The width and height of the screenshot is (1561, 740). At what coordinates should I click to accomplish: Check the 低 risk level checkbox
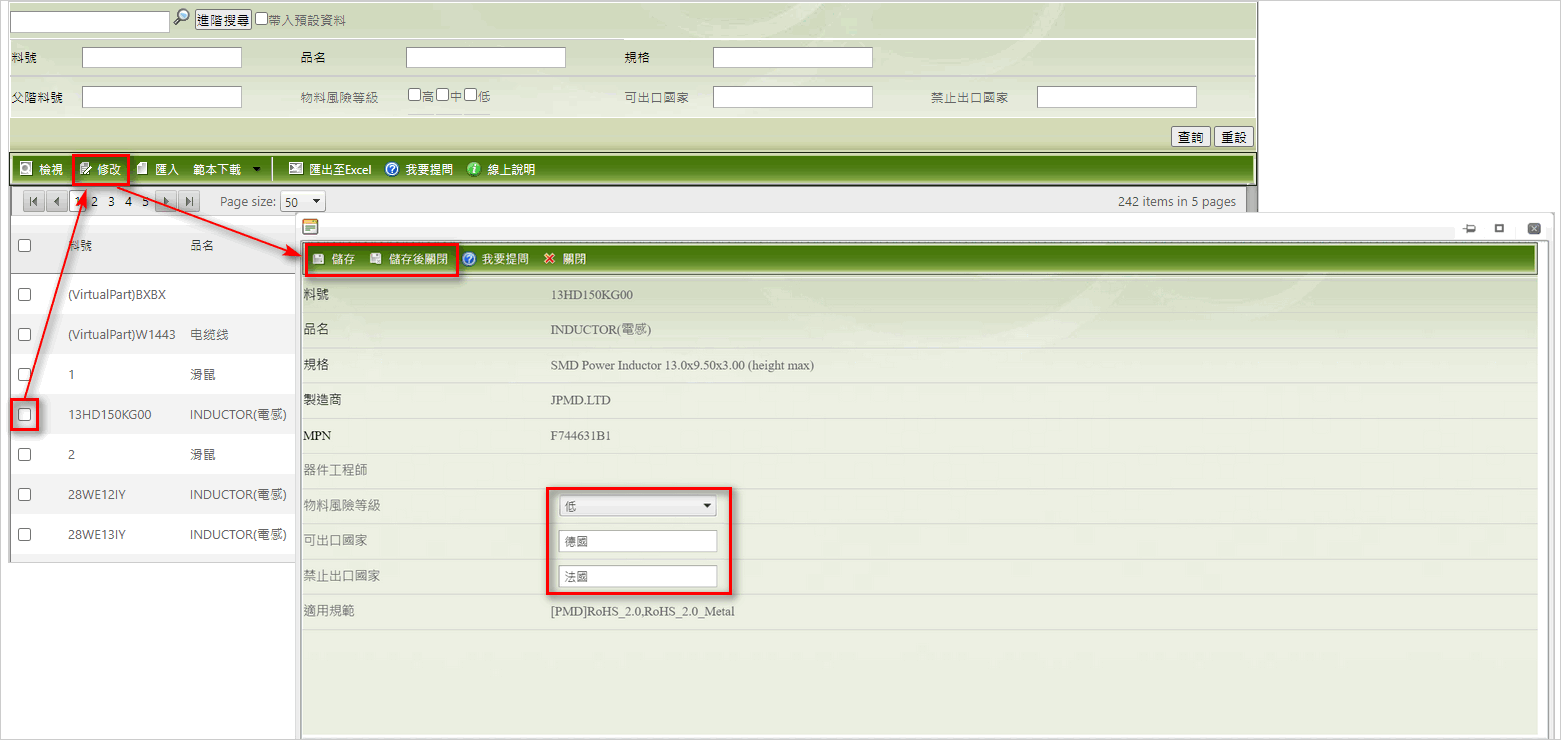[470, 95]
